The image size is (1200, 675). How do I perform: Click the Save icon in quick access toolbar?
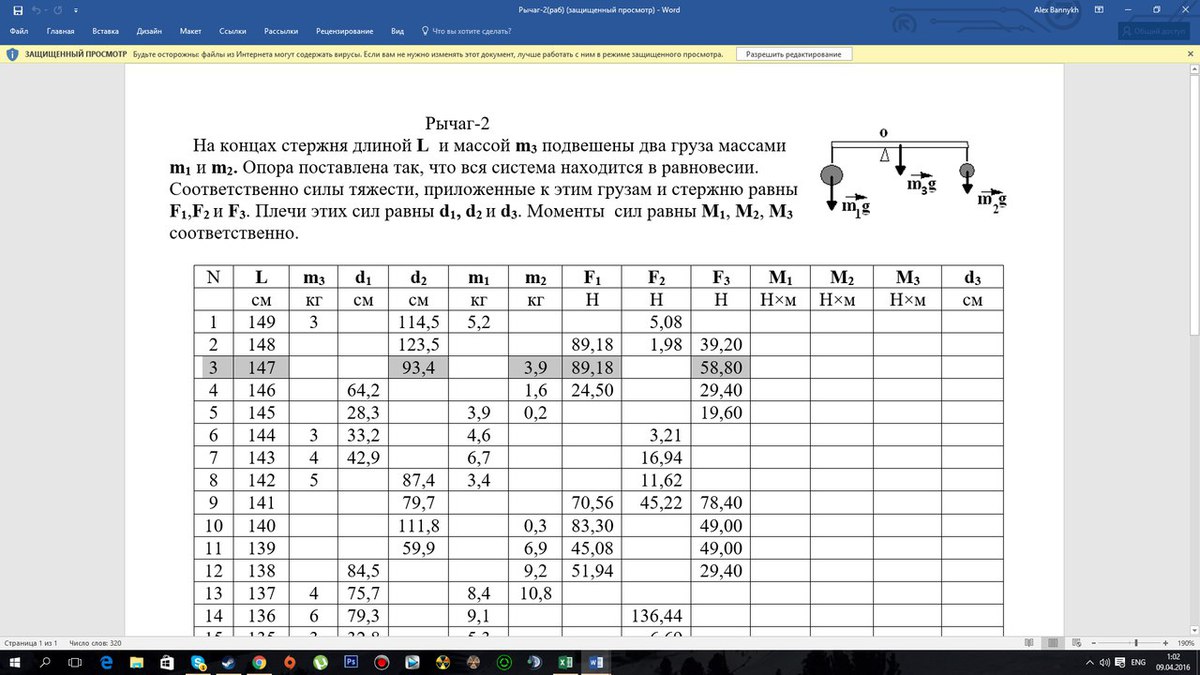coord(18,10)
